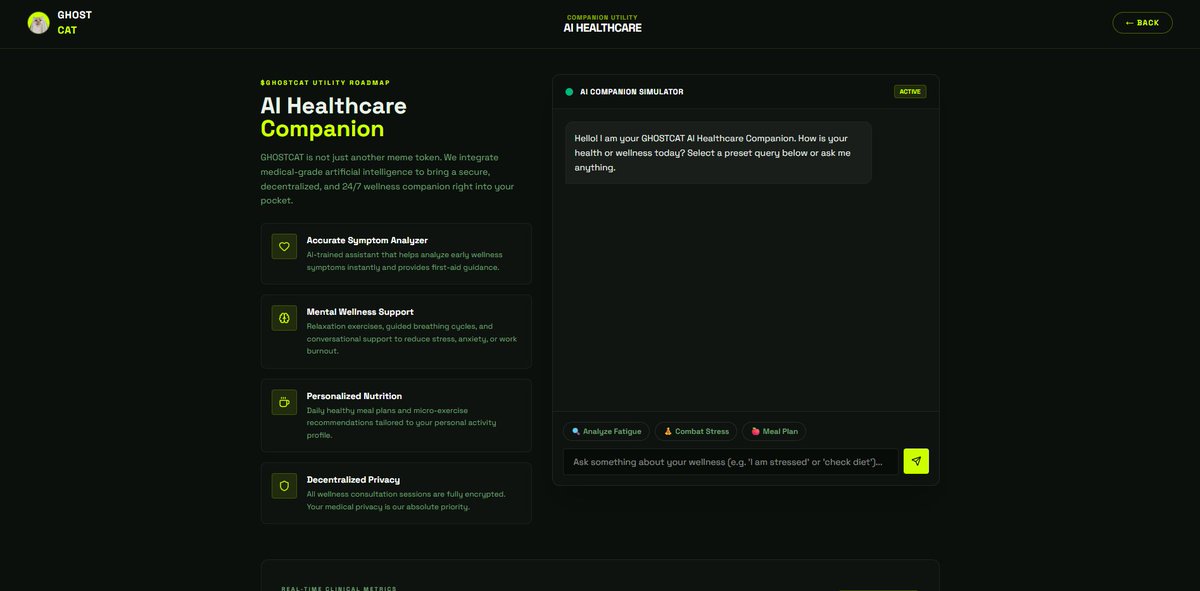1200x591 pixels.
Task: Click the green status dot in simulator header
Action: tap(569, 92)
